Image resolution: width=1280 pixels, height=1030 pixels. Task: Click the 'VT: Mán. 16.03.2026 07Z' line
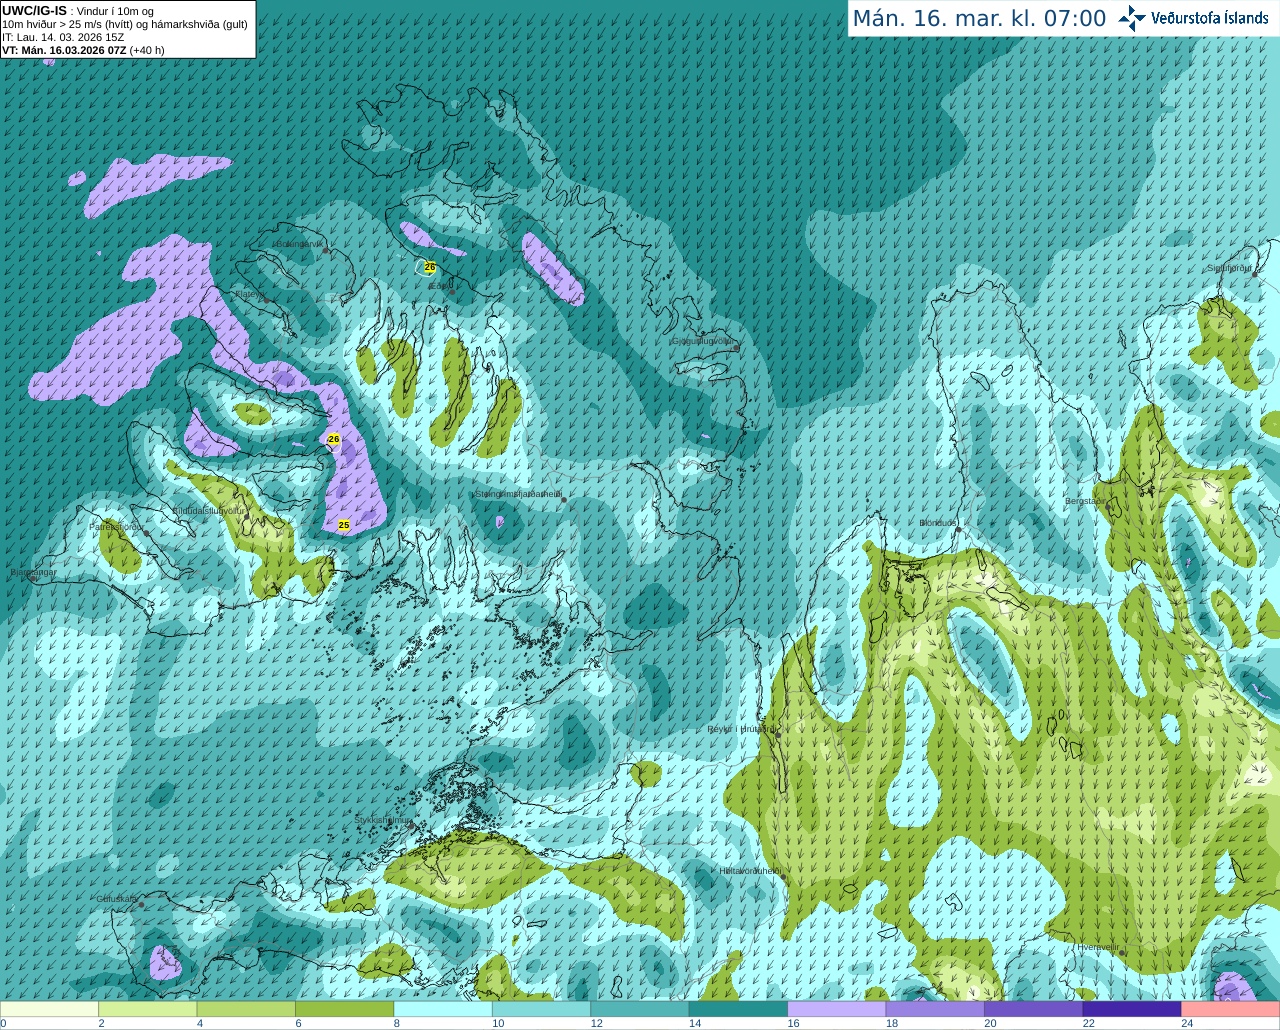pos(83,50)
